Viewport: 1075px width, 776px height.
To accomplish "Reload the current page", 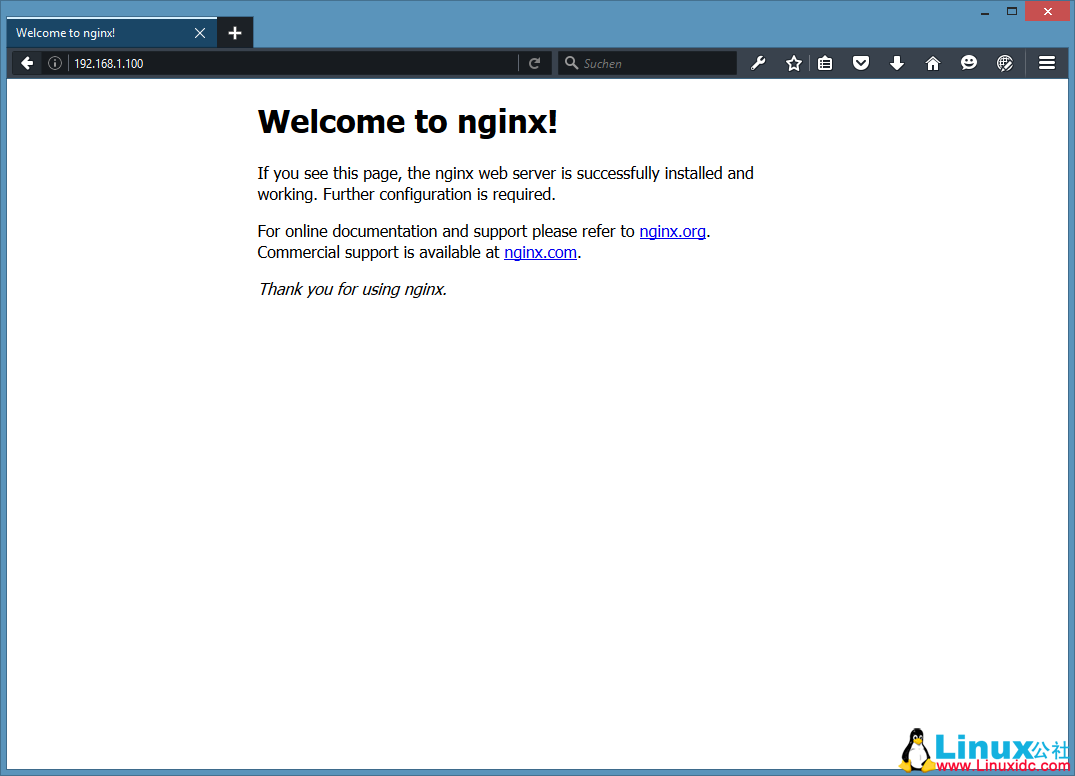I will [x=534, y=62].
